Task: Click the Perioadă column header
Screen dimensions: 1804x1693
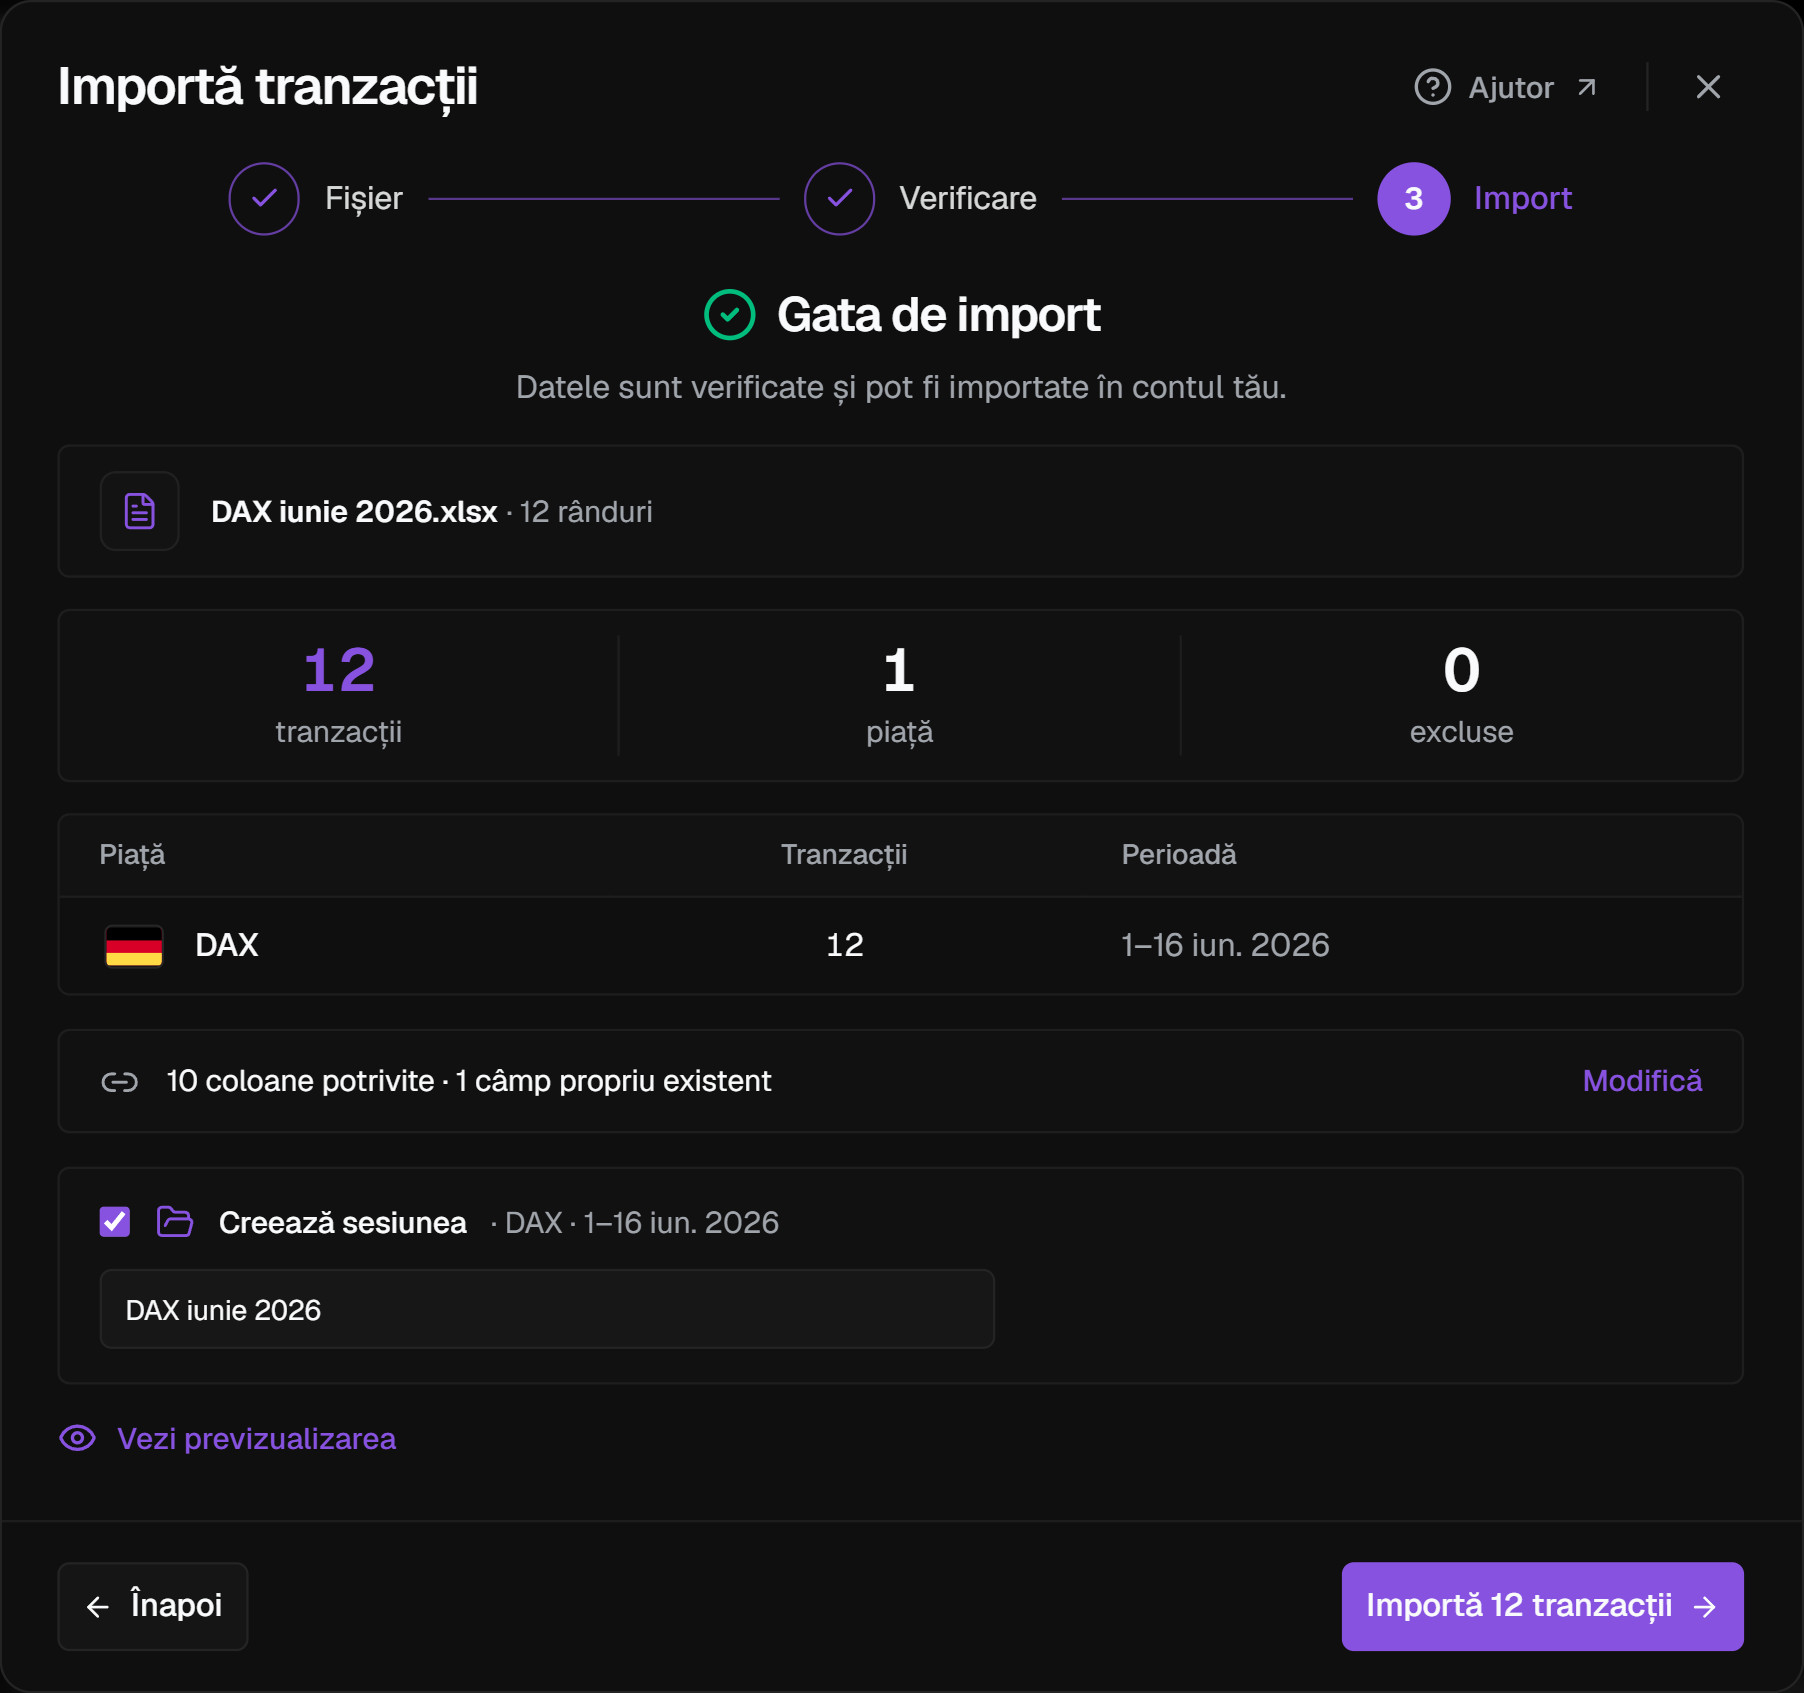Action: 1179,855
